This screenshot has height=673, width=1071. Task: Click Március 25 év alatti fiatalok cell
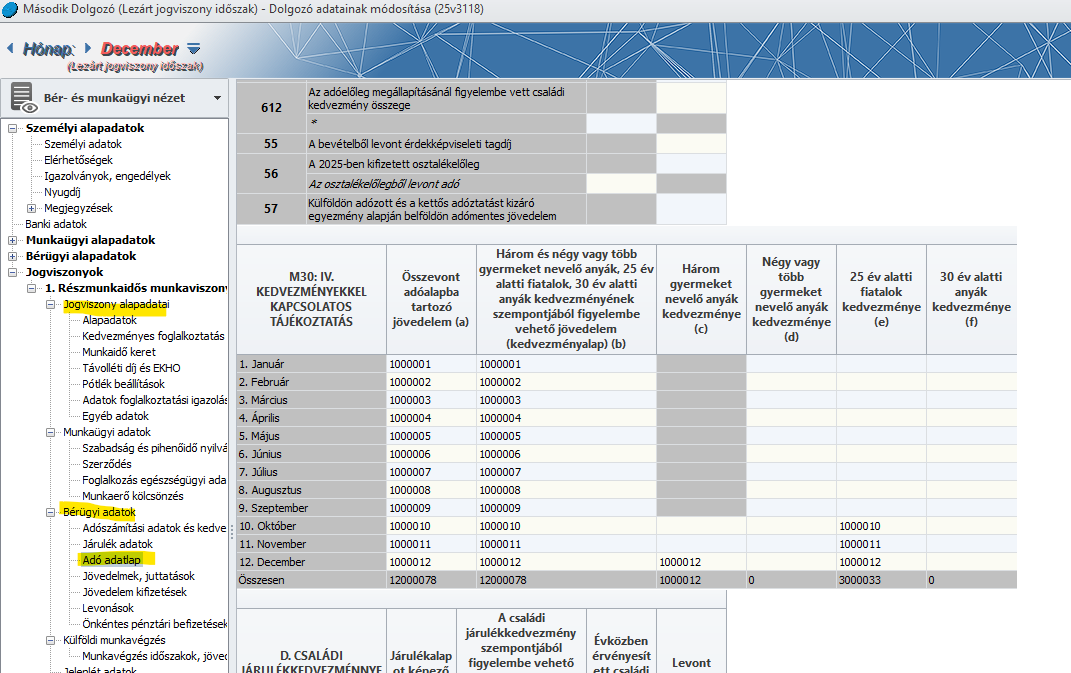[881, 400]
